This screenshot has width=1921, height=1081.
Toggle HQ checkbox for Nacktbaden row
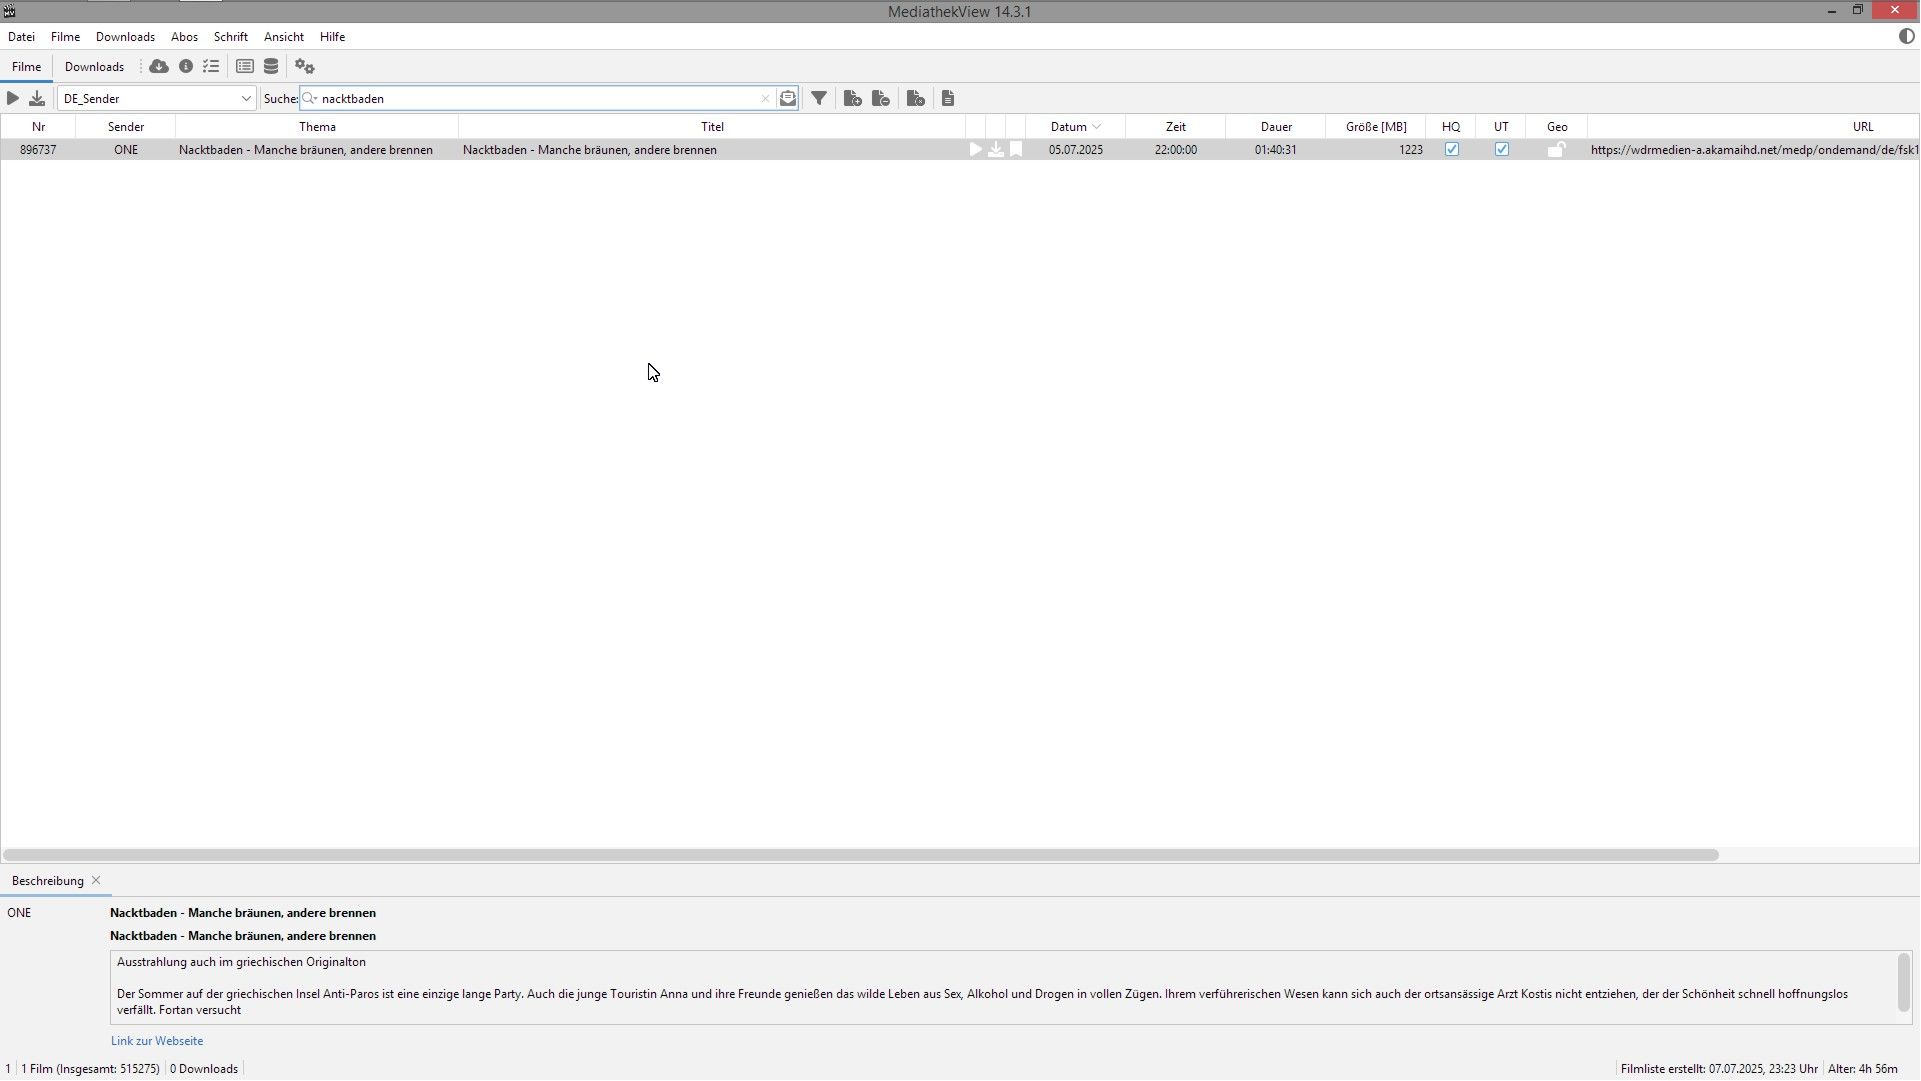[x=1452, y=150]
